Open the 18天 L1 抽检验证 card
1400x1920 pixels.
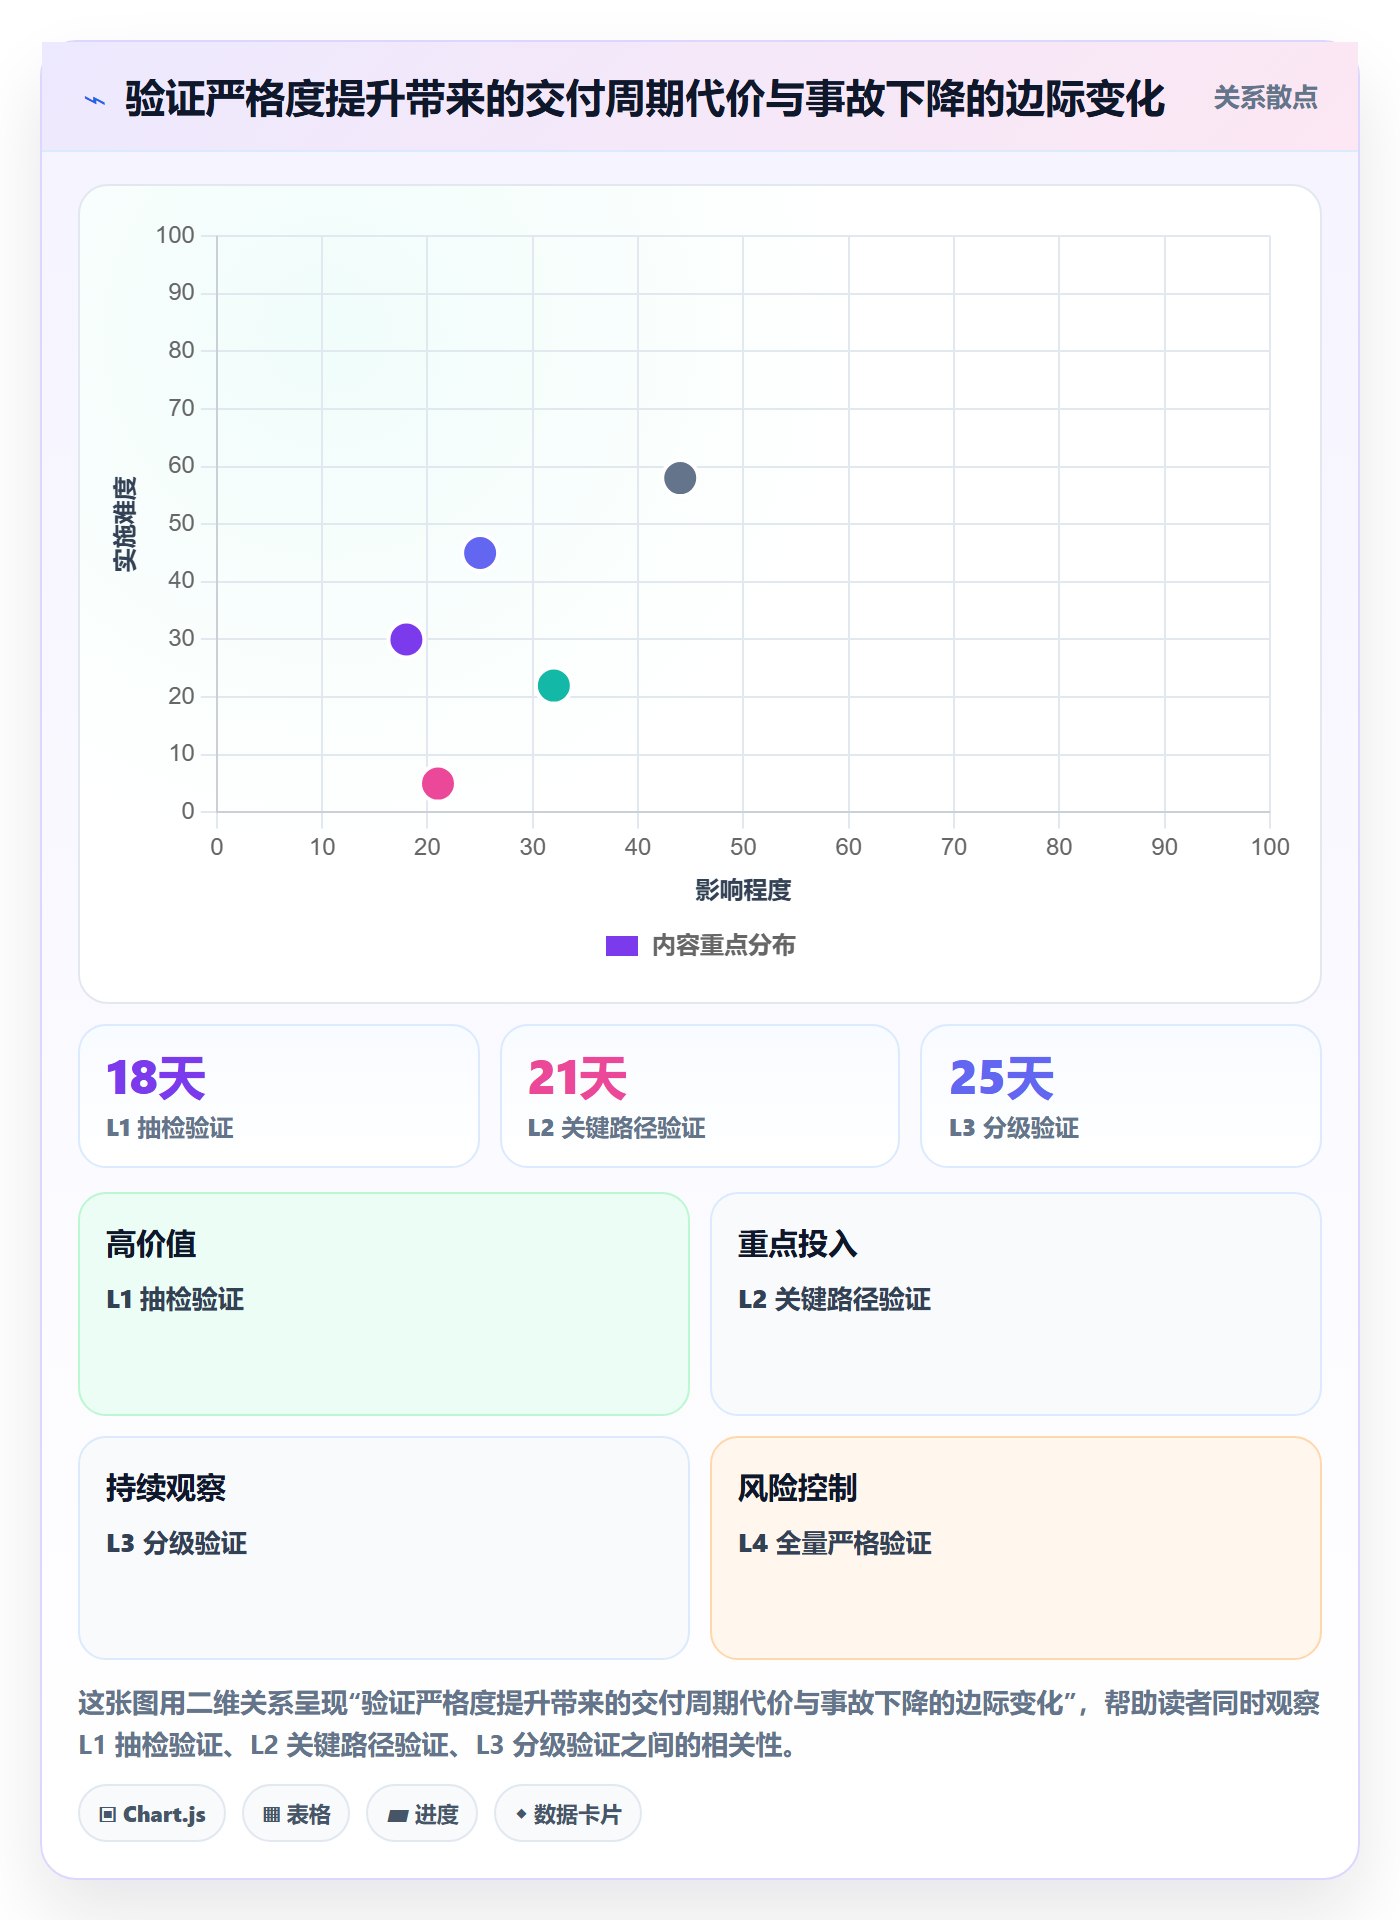(279, 1096)
